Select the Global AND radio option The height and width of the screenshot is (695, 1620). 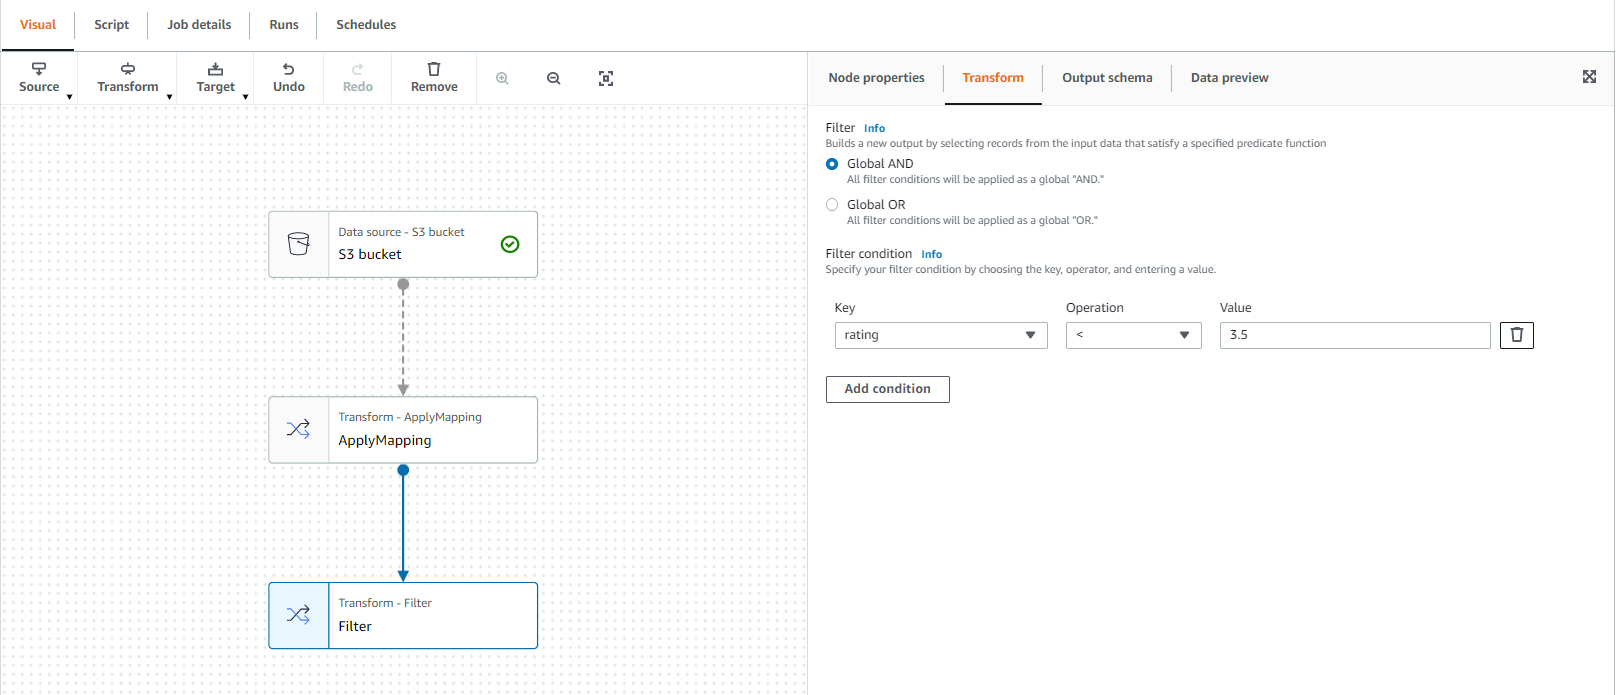tap(832, 164)
